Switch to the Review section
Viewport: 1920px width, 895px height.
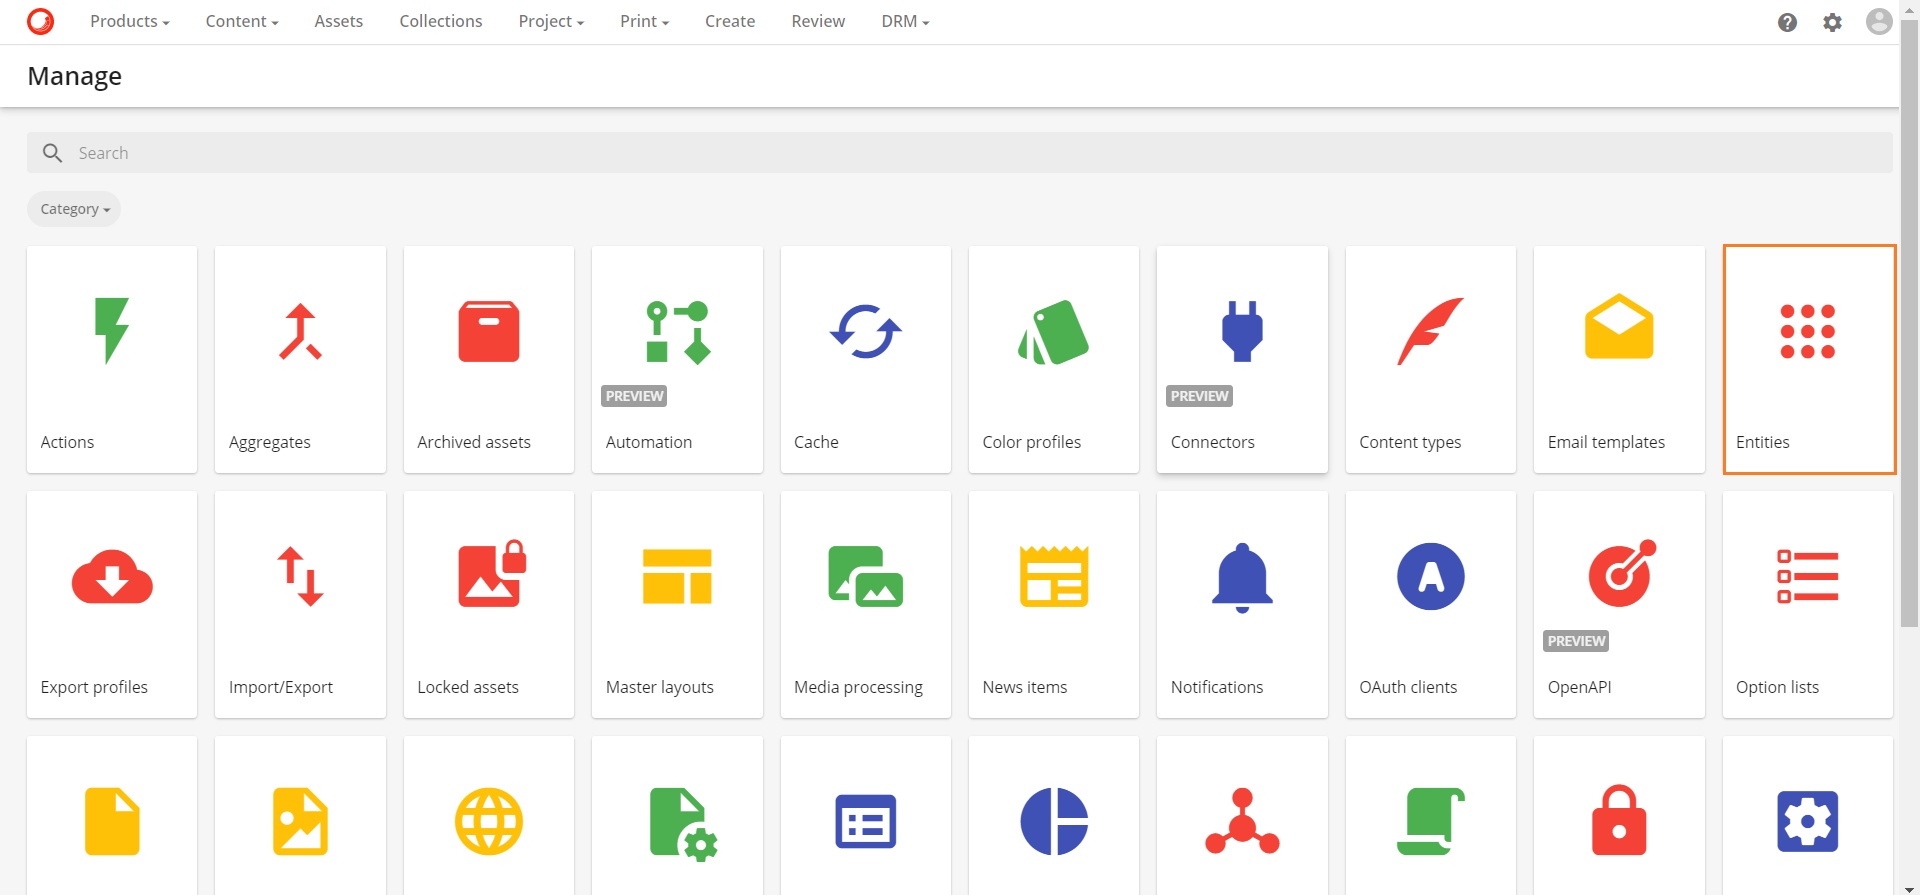click(817, 21)
